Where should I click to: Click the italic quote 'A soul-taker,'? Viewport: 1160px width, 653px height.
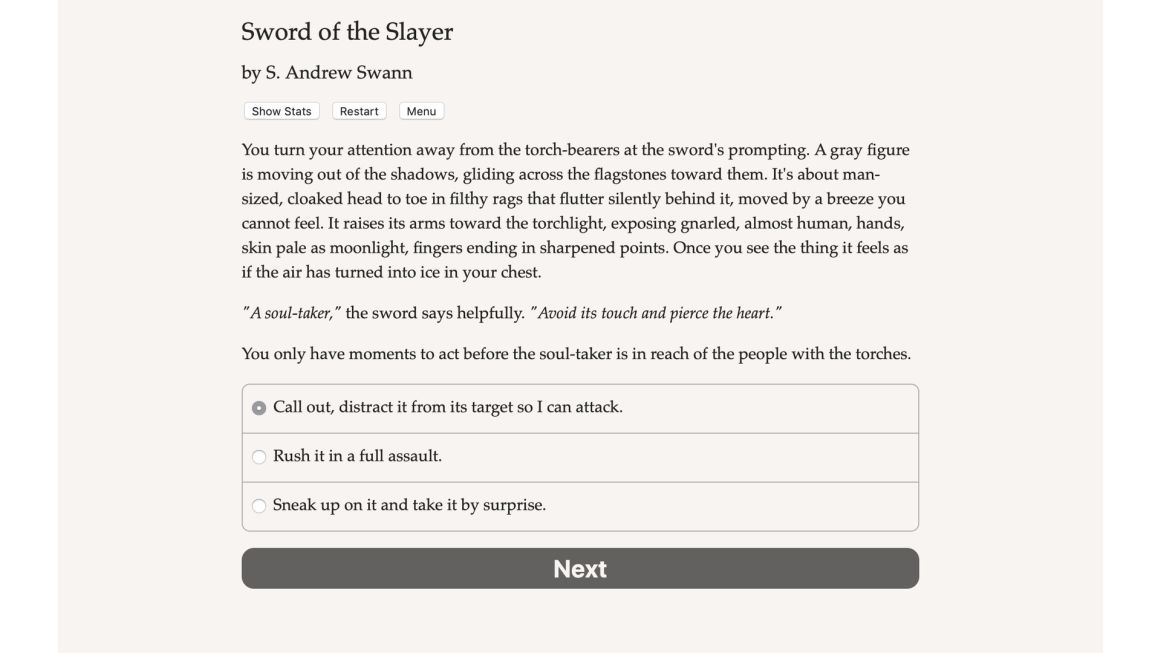291,313
